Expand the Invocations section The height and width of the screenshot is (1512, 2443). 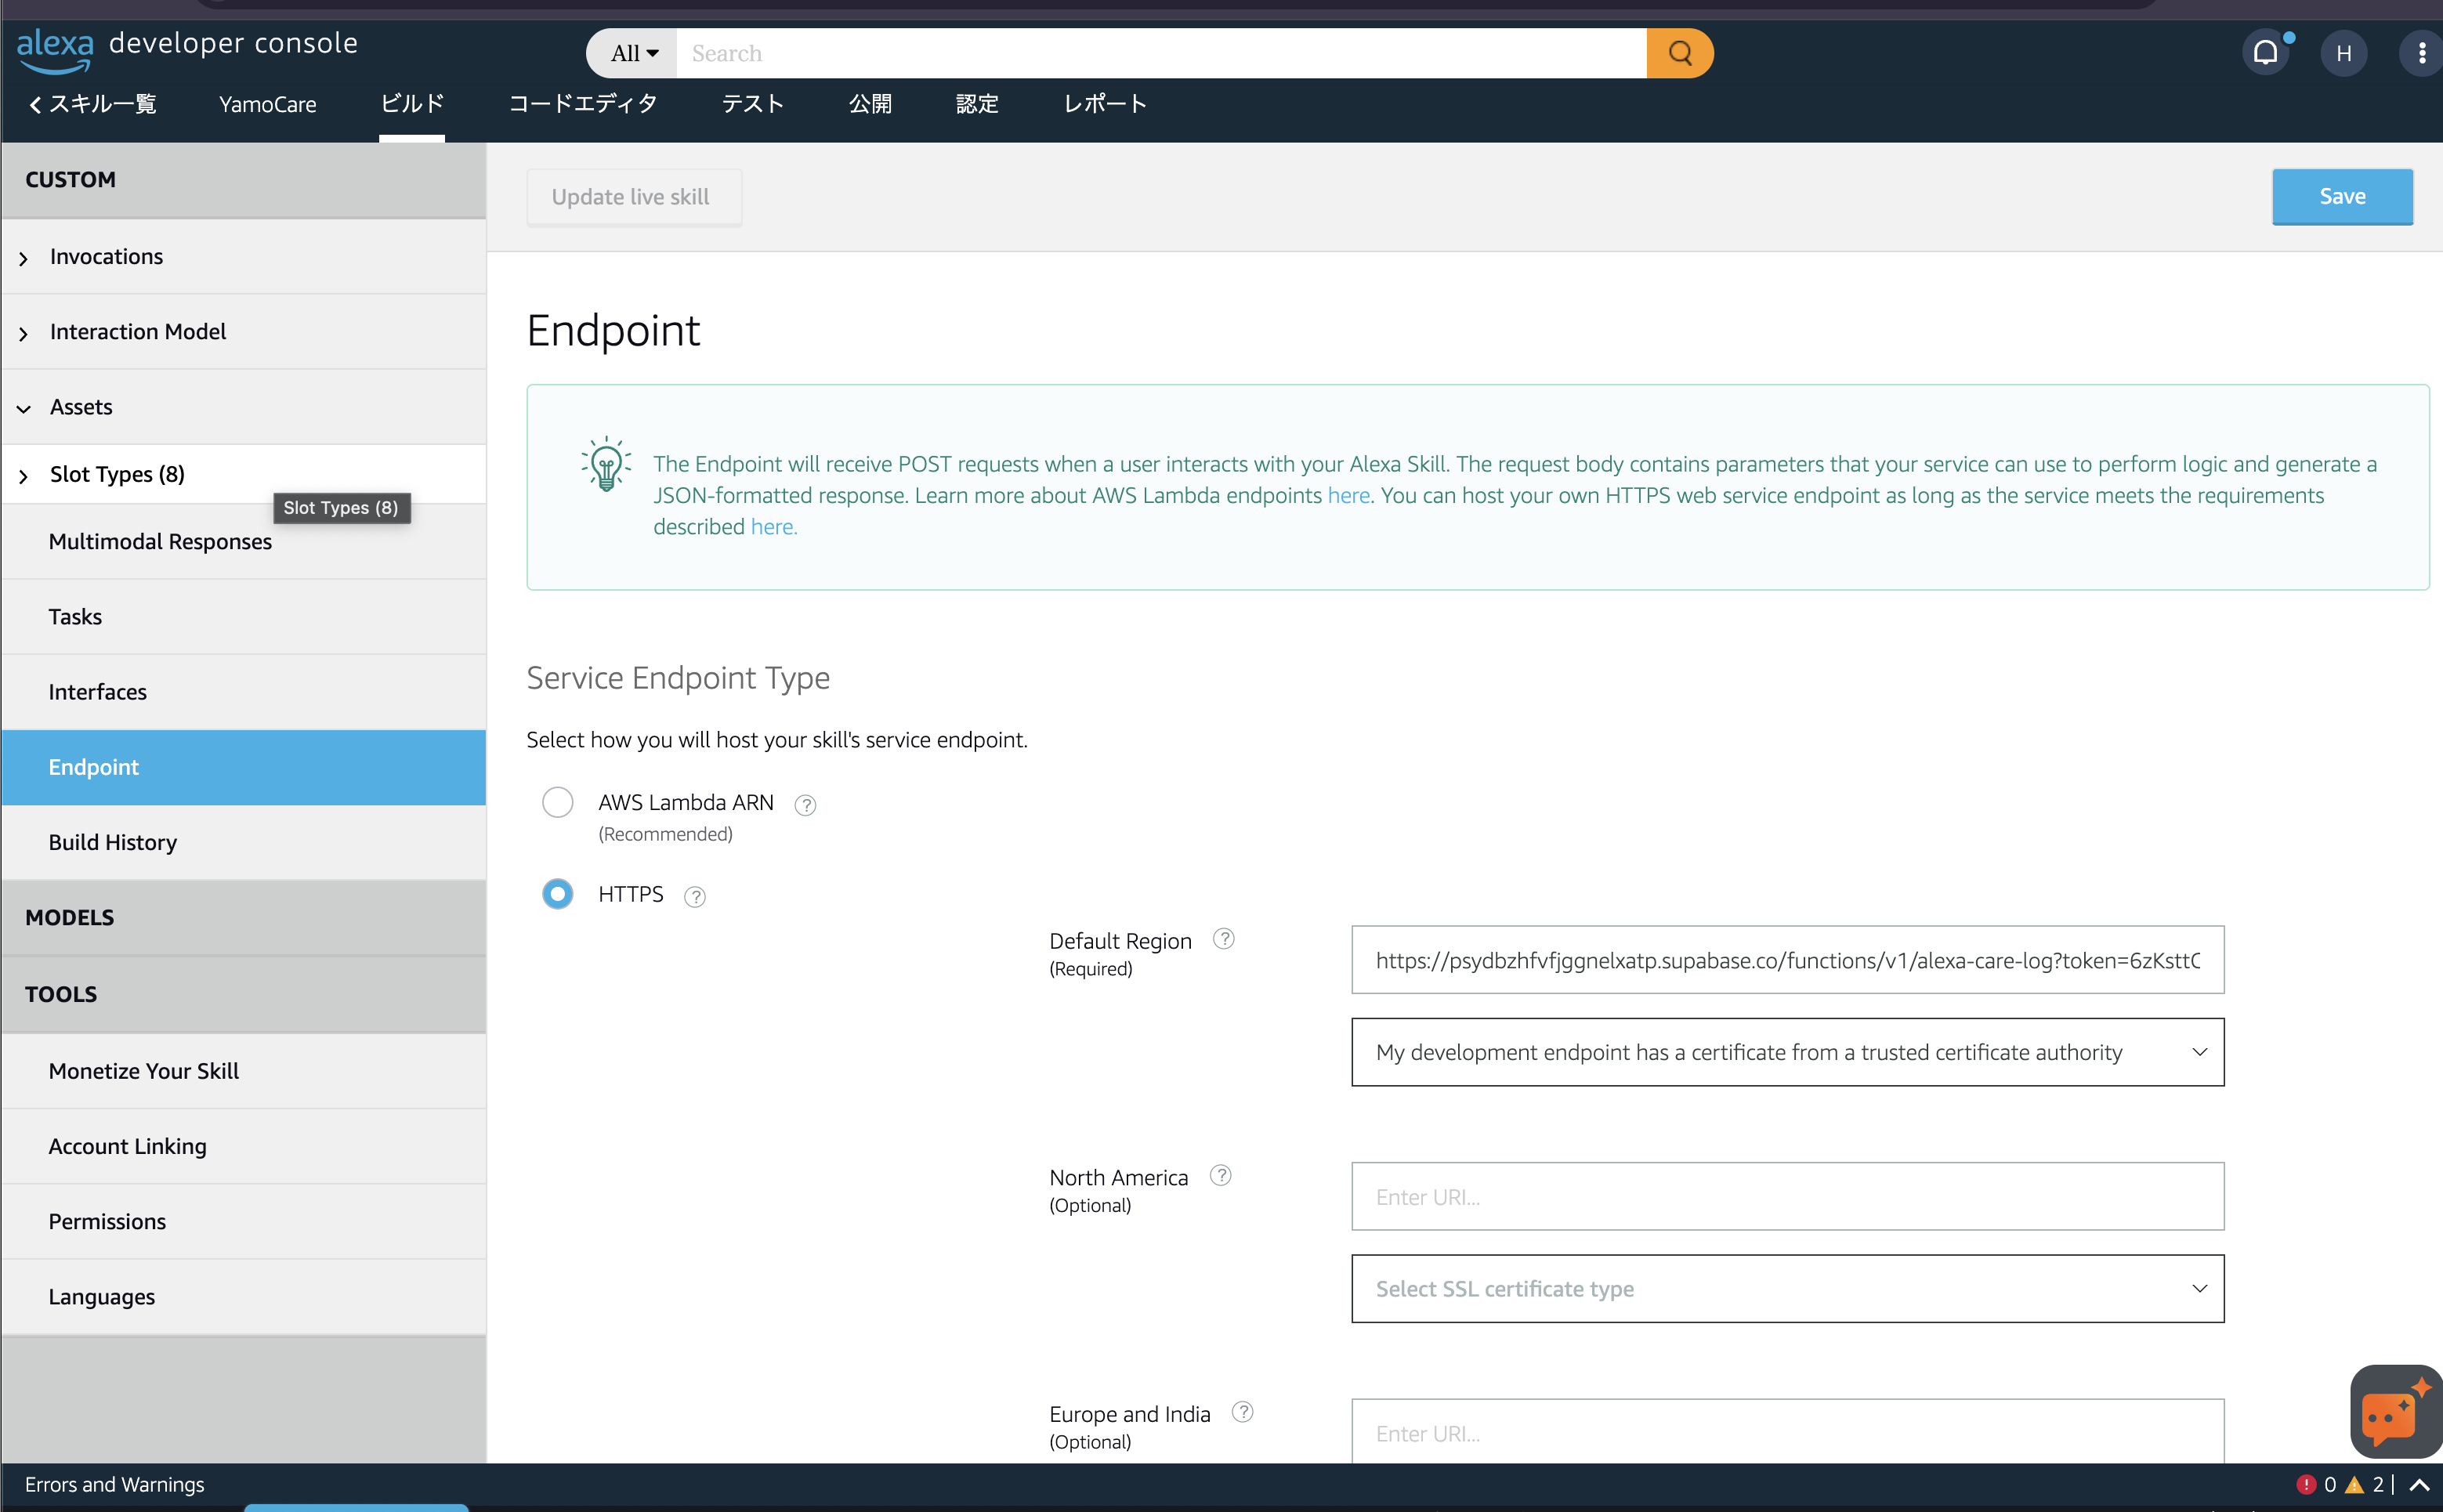pyautogui.click(x=244, y=257)
